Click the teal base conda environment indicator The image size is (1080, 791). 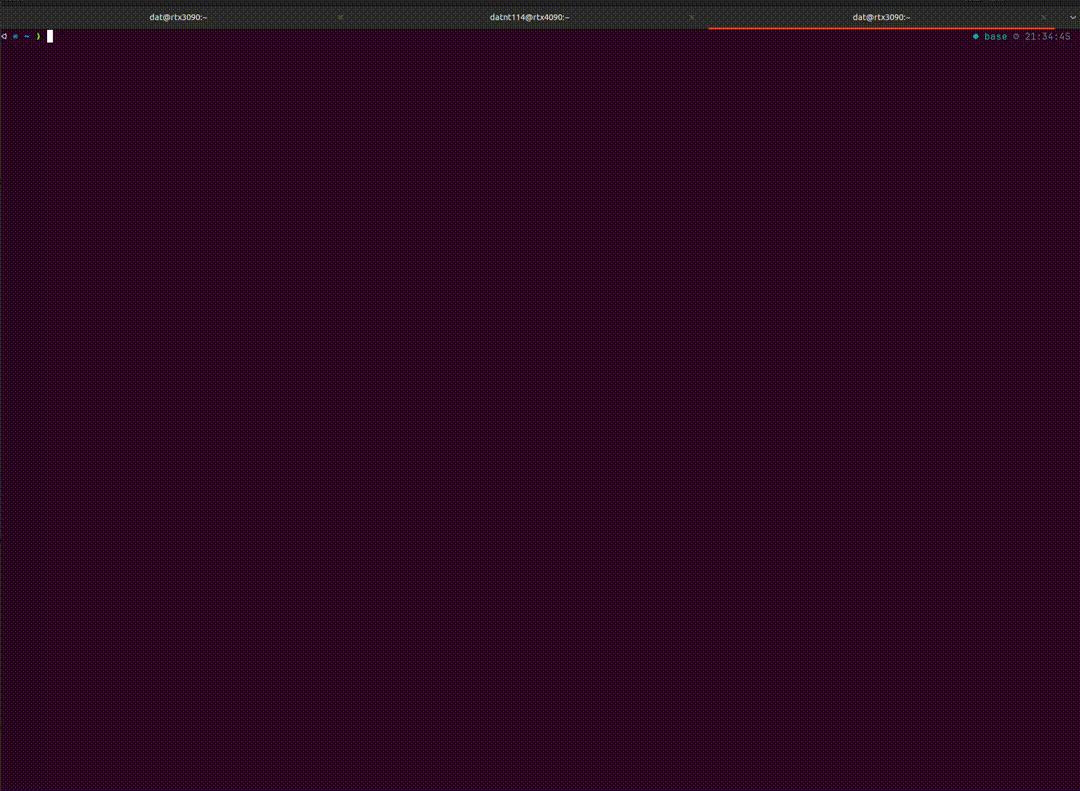[x=995, y=36]
